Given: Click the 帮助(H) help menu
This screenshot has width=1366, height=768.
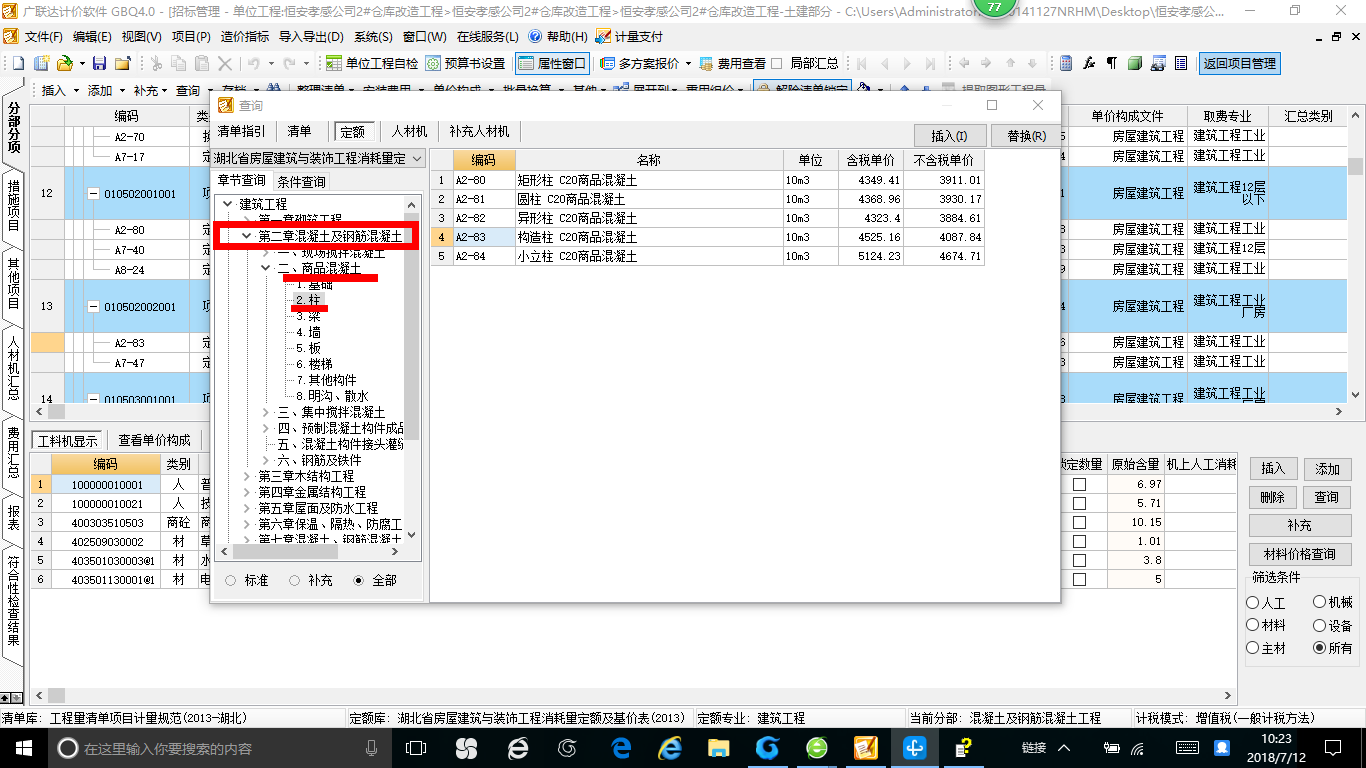Looking at the screenshot, I should coord(558,36).
